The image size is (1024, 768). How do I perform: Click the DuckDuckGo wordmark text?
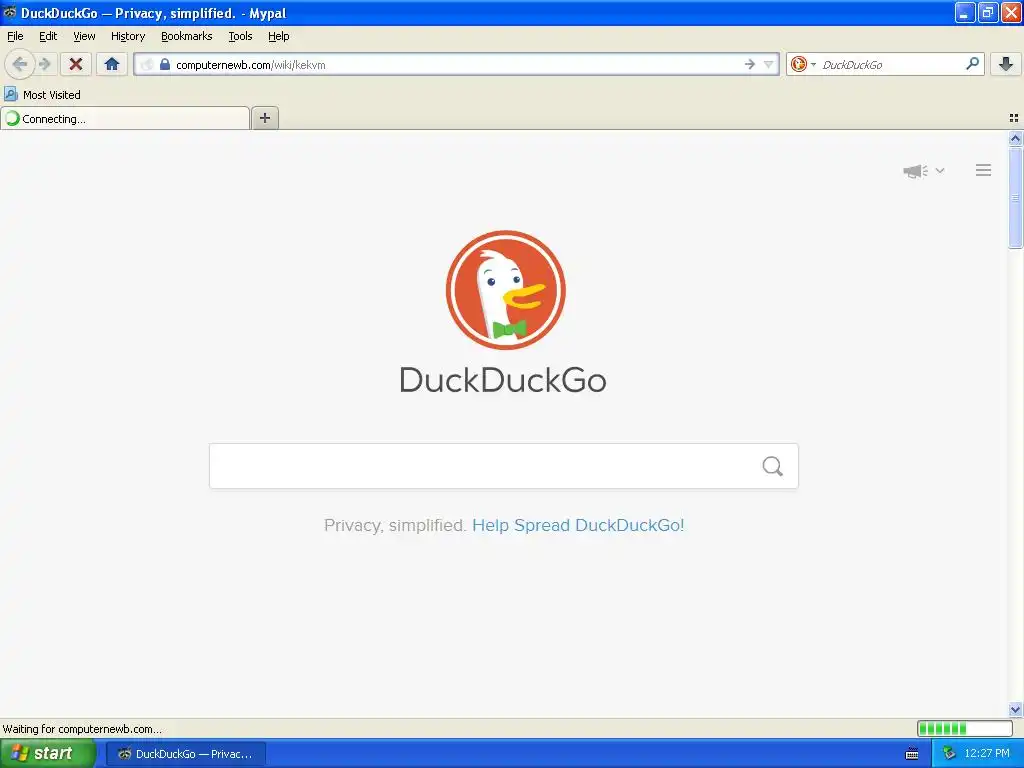point(503,380)
